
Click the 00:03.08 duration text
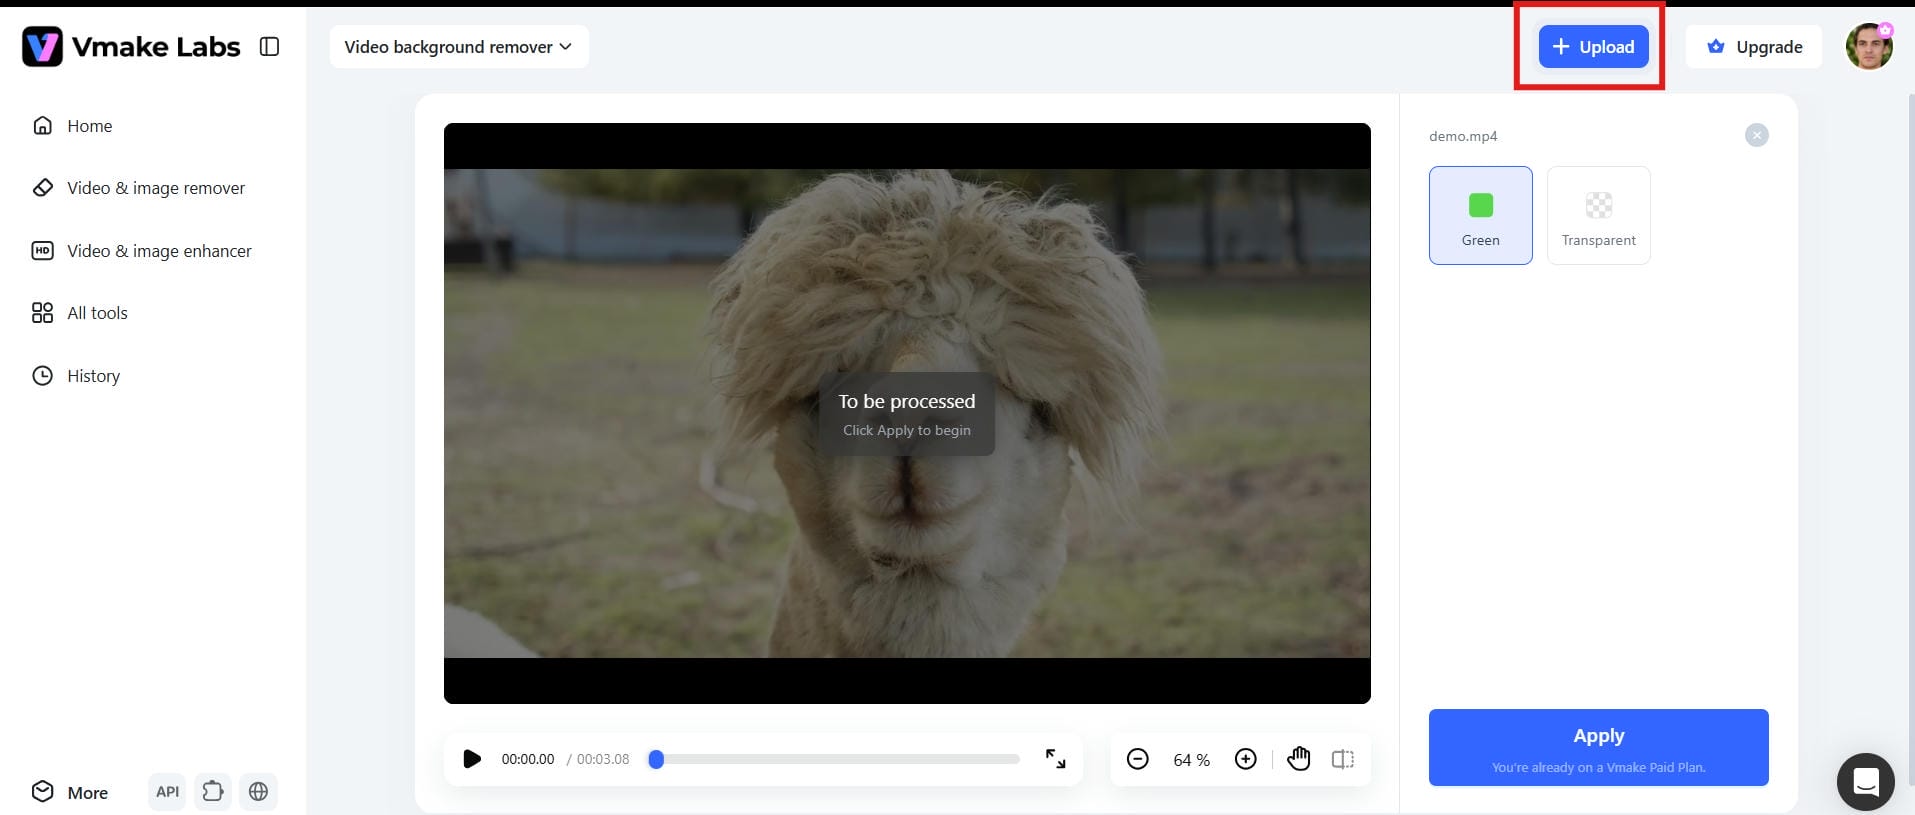coord(603,759)
